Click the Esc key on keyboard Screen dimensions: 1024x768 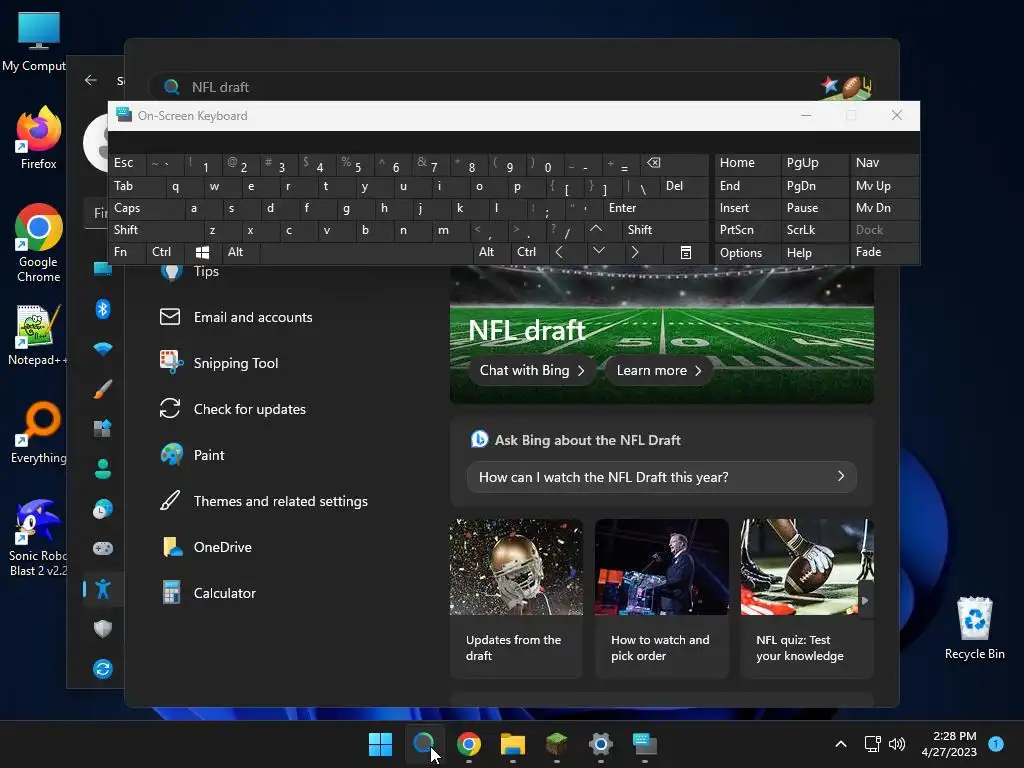pos(127,163)
